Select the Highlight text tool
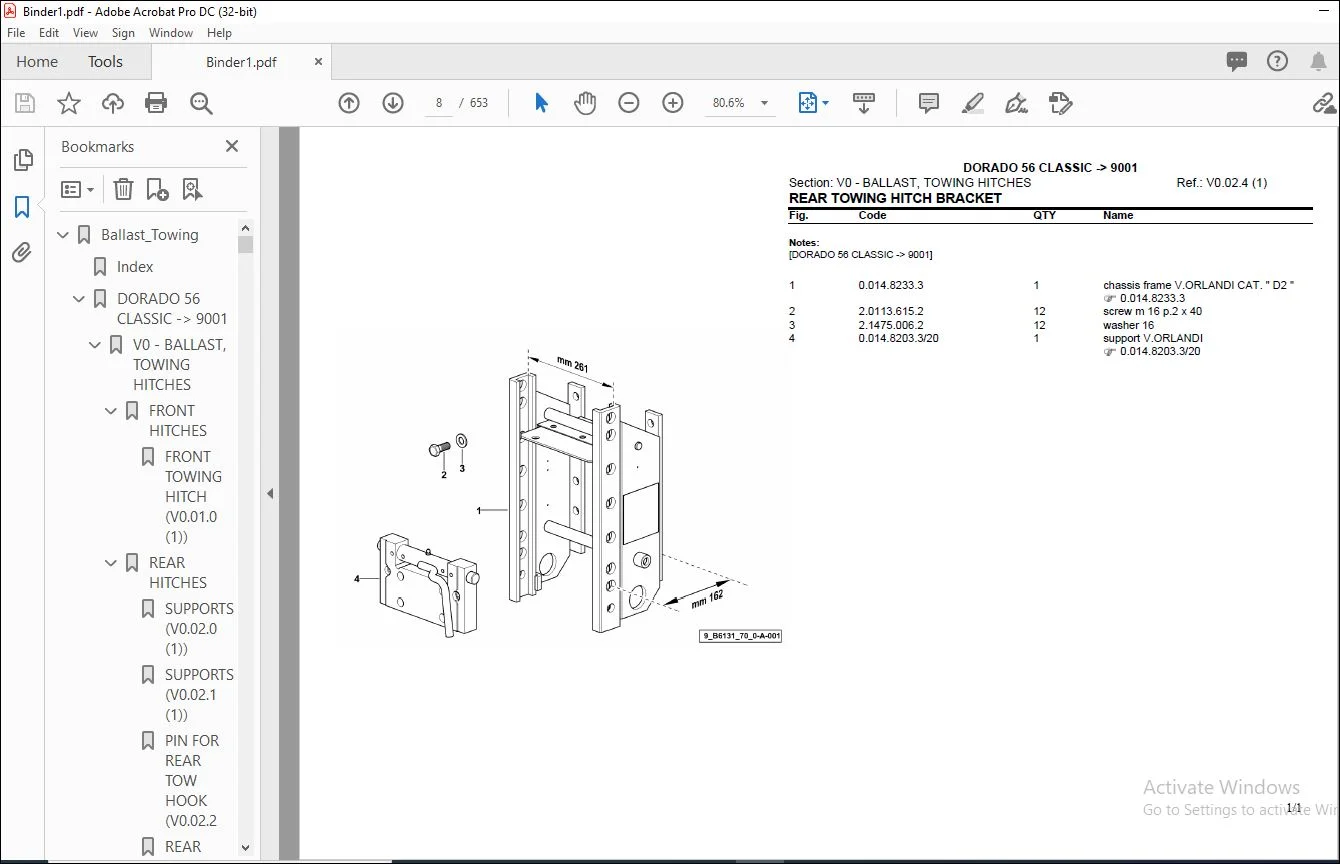 [x=973, y=103]
